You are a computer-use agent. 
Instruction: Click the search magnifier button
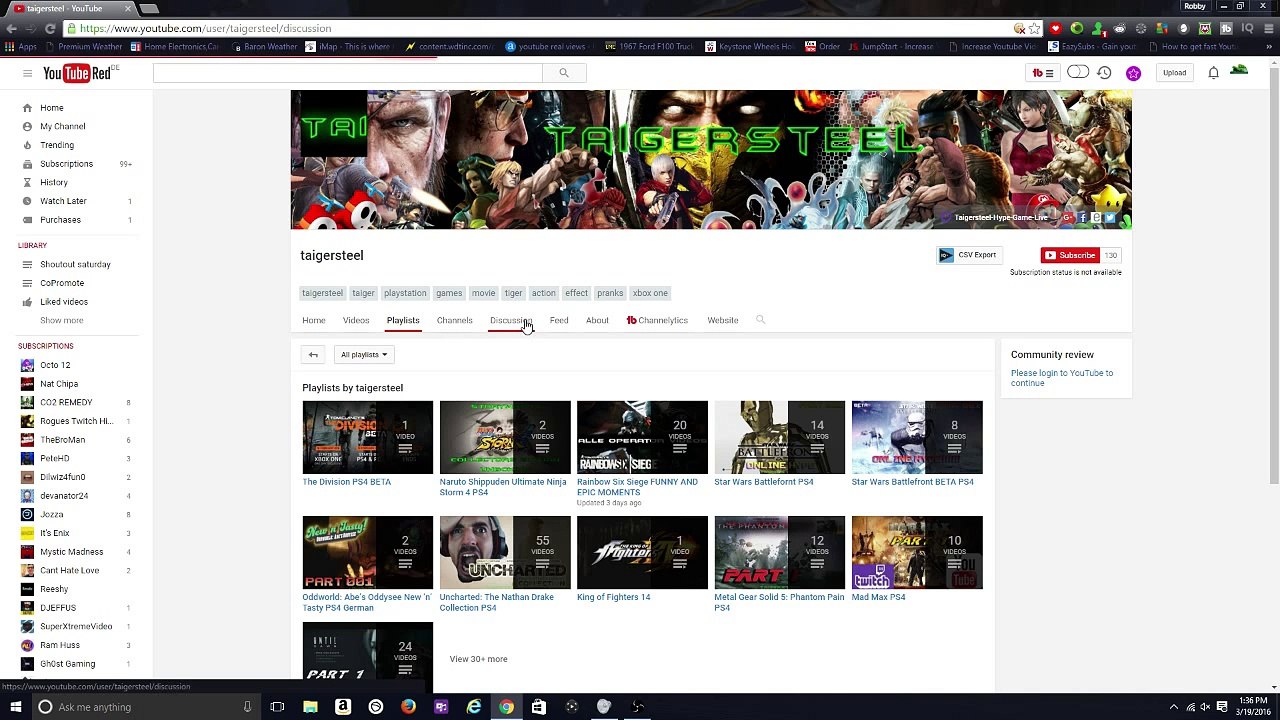[564, 73]
